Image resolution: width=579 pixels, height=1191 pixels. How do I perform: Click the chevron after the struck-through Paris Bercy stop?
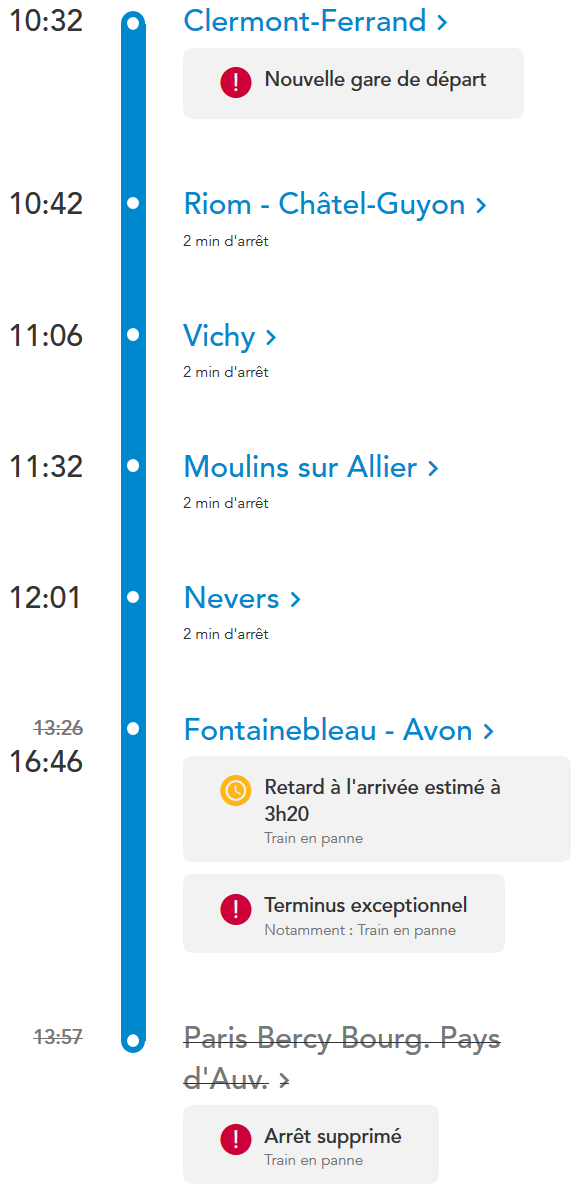click(x=283, y=1082)
